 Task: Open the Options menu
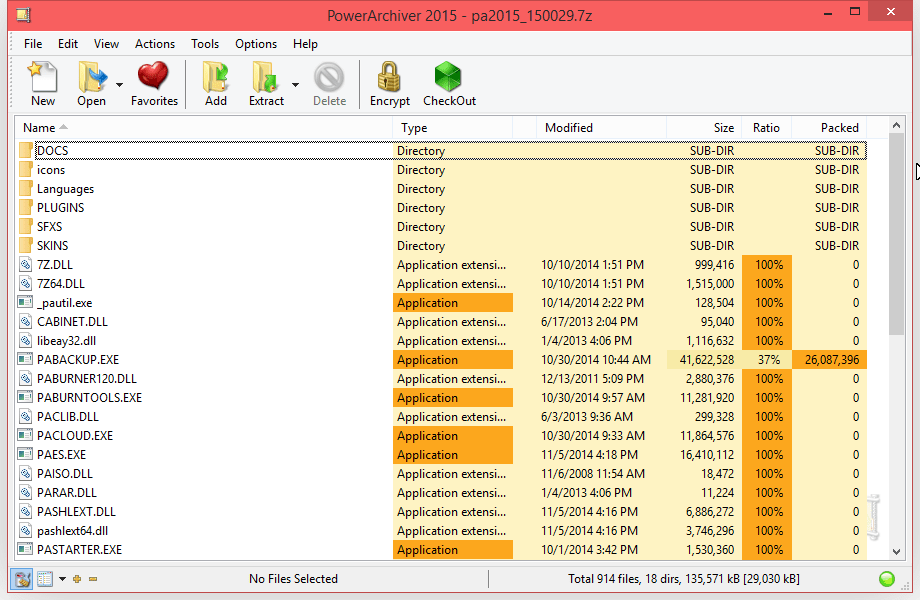[256, 44]
